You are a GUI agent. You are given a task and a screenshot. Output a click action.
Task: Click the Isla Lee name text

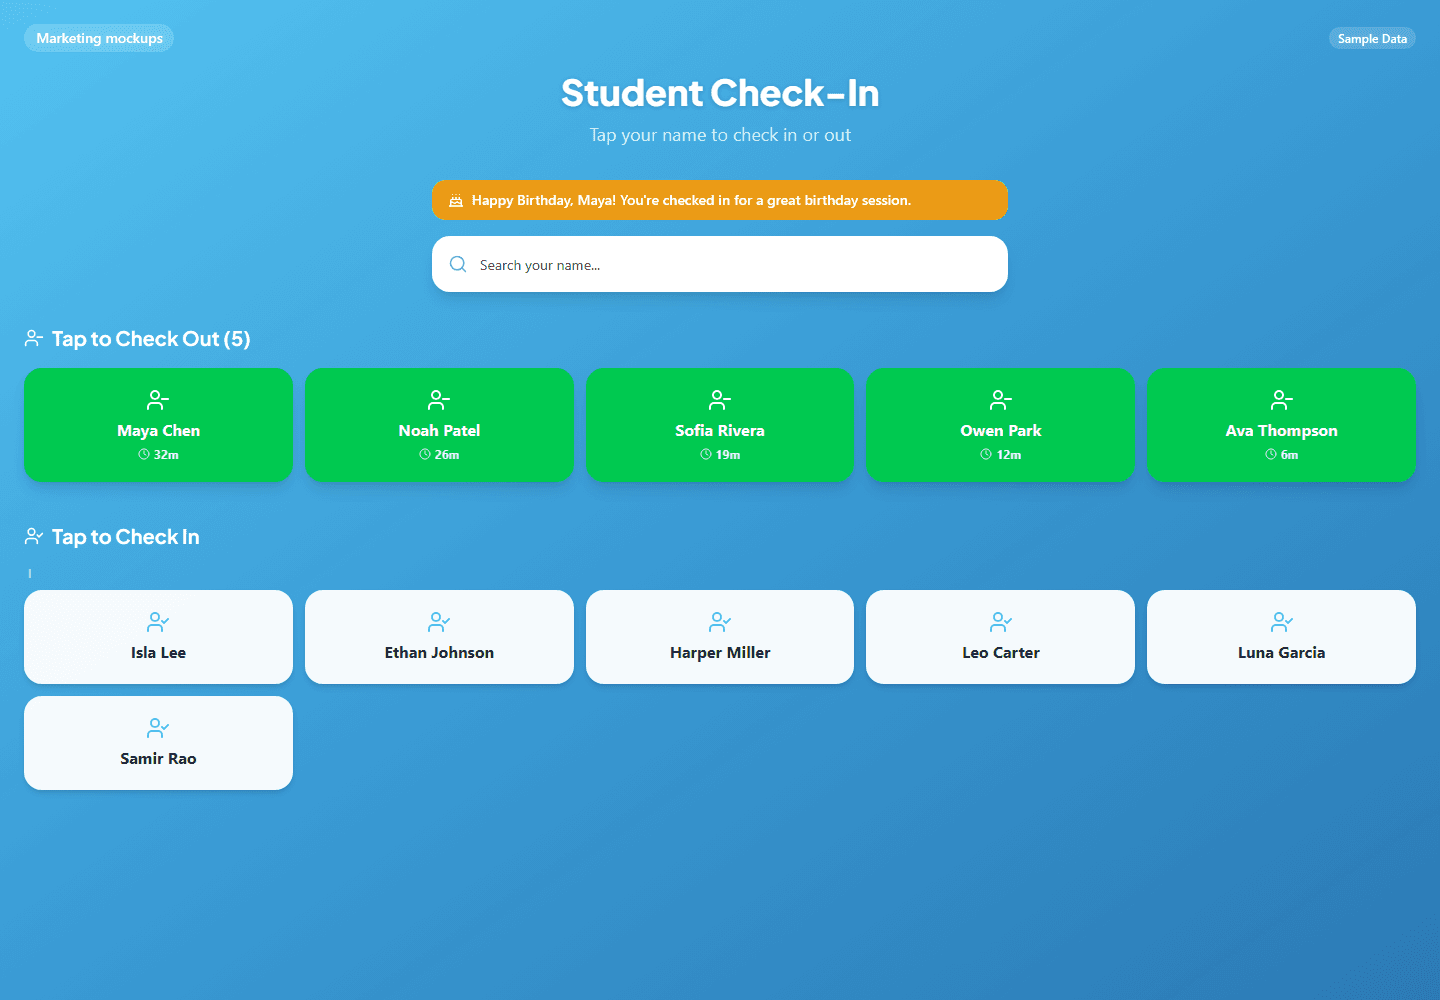pos(158,653)
